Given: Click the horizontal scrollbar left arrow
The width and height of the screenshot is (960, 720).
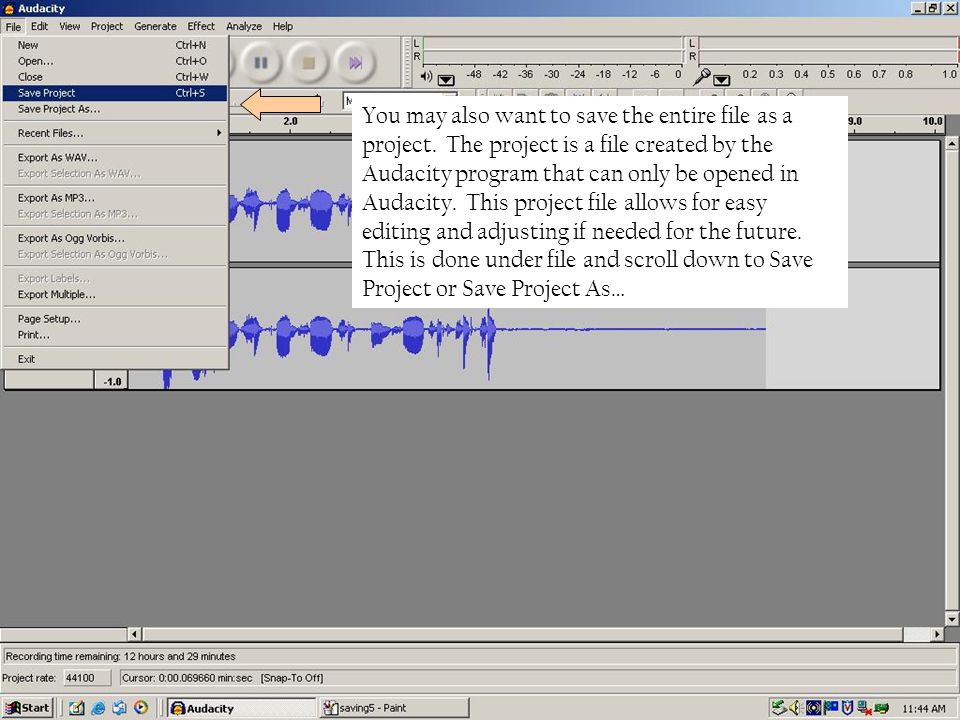Looking at the screenshot, I should (135, 634).
